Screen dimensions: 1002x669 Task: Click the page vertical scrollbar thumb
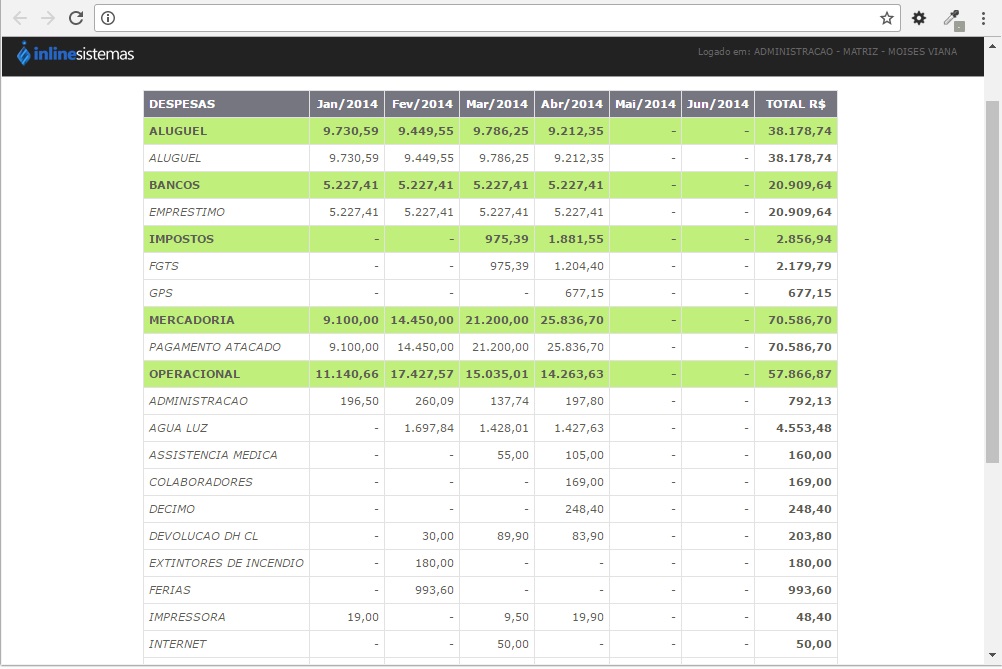992,281
